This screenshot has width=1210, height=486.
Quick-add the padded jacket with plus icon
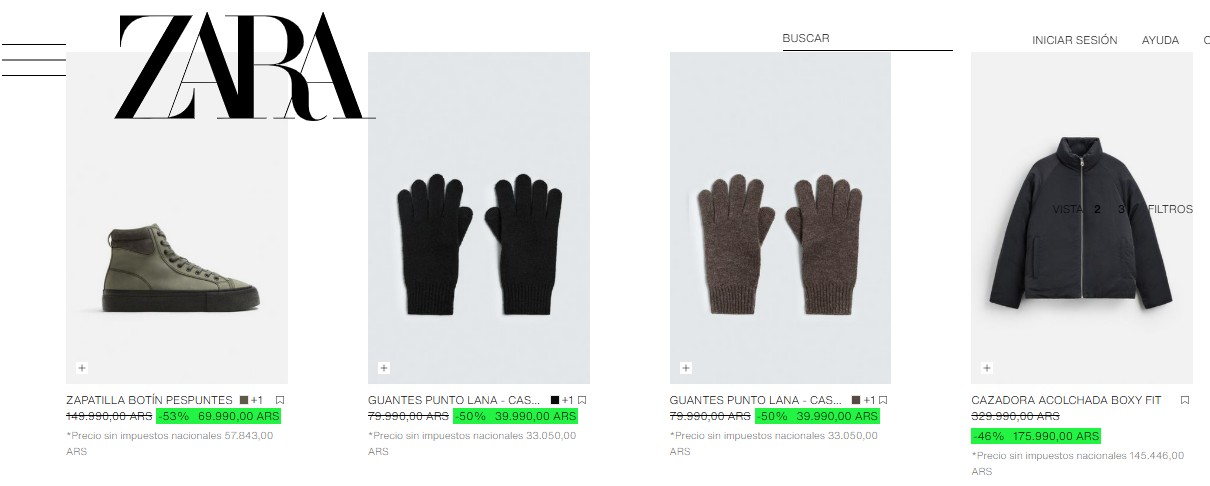coord(987,368)
